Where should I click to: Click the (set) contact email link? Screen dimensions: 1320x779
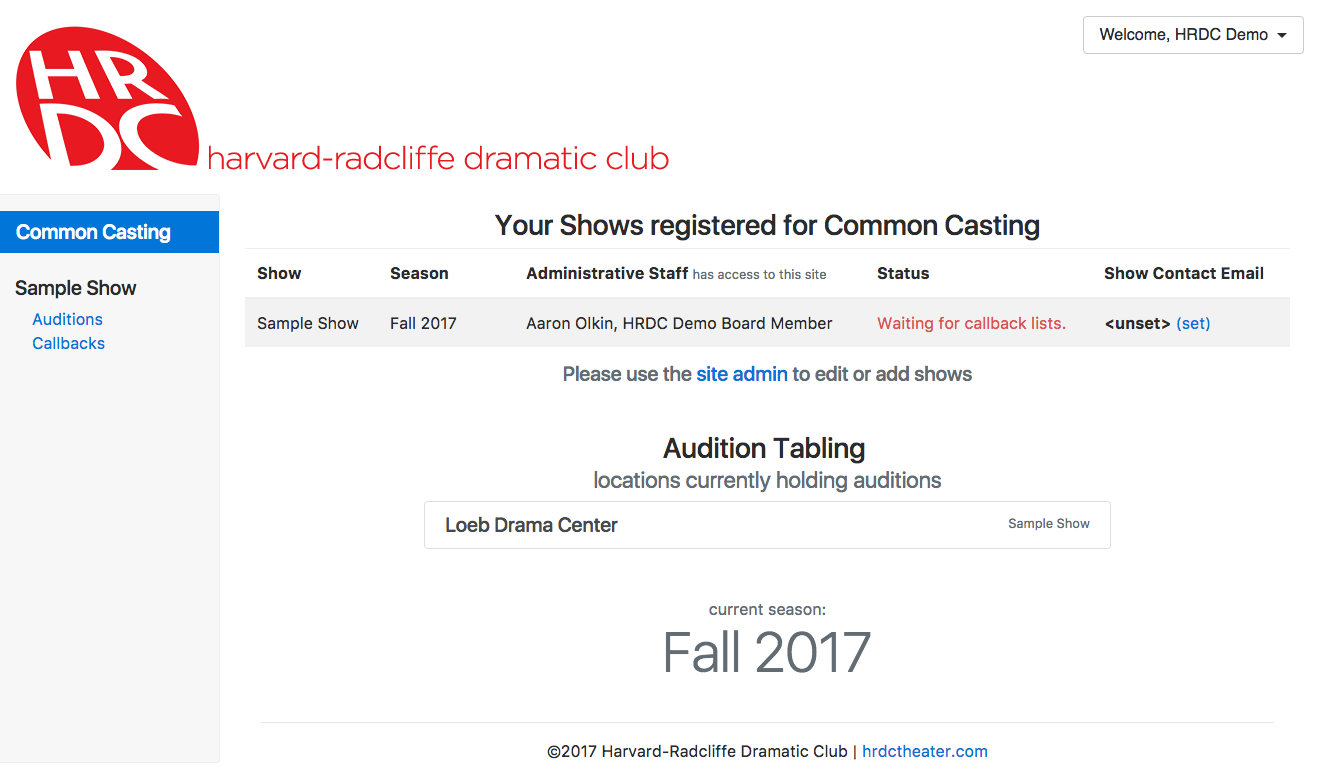pos(1193,323)
